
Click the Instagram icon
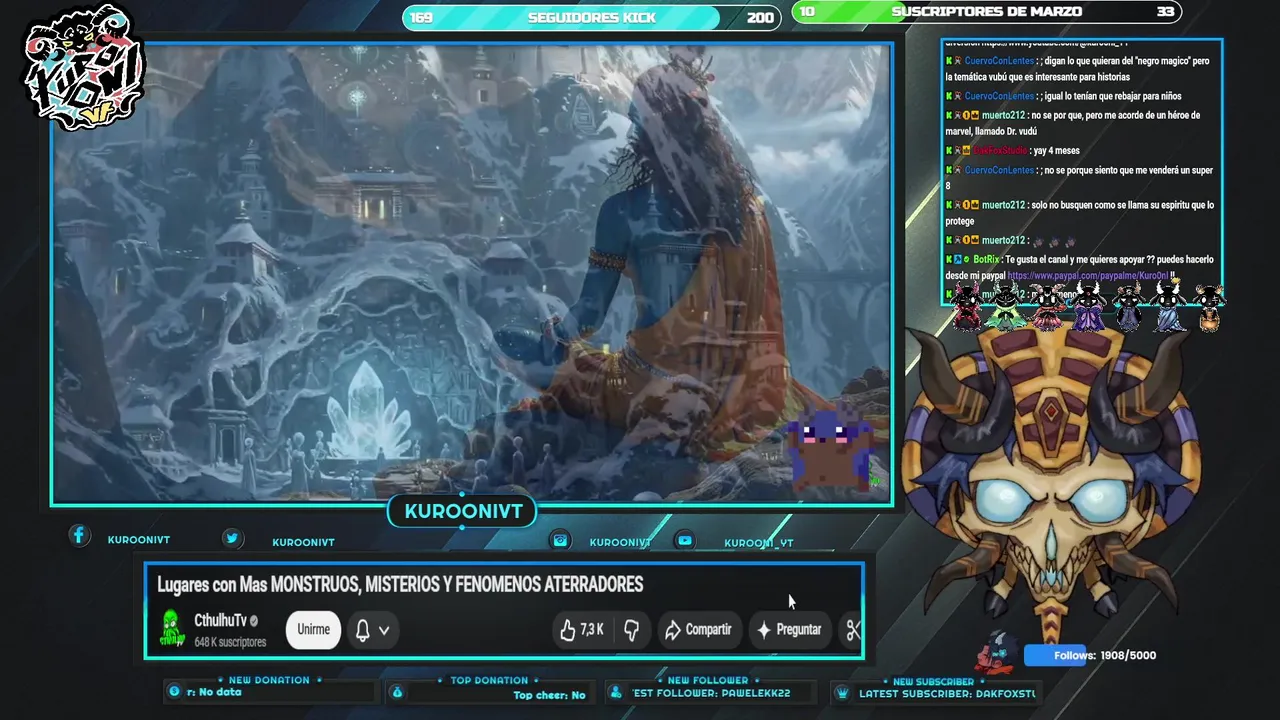pos(561,540)
